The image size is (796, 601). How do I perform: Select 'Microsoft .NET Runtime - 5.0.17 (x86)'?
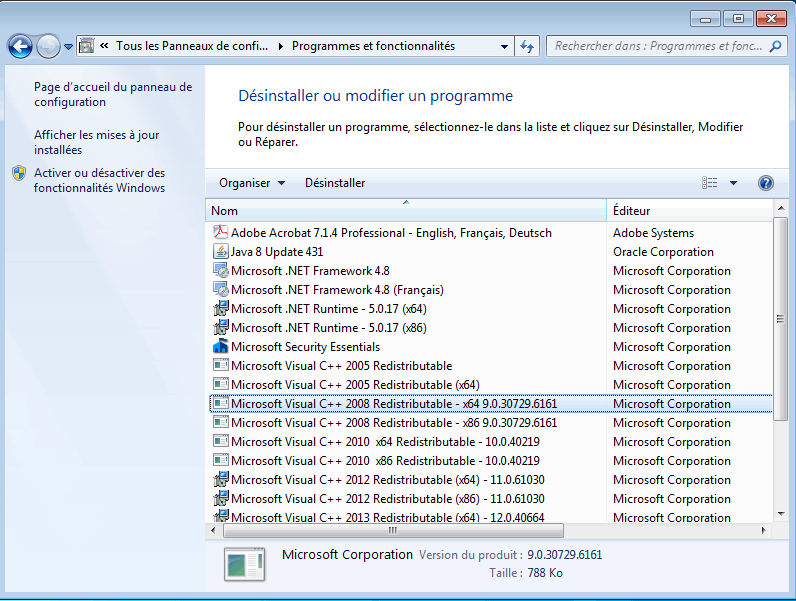(491, 328)
